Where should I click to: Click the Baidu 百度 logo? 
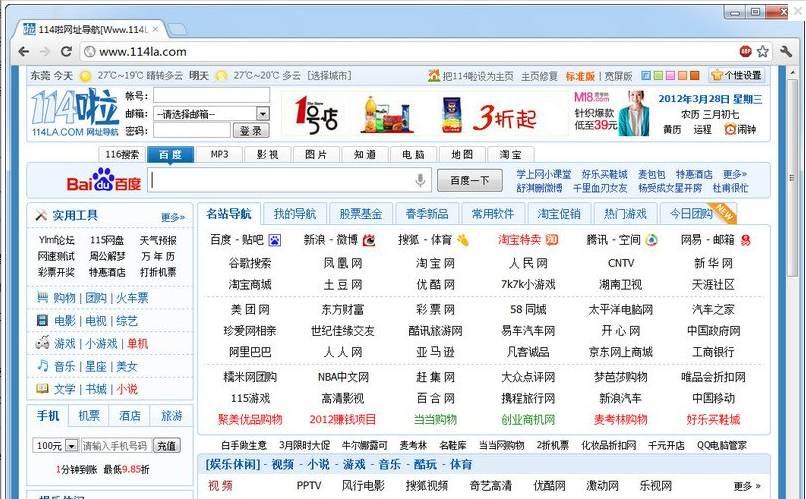coord(104,180)
